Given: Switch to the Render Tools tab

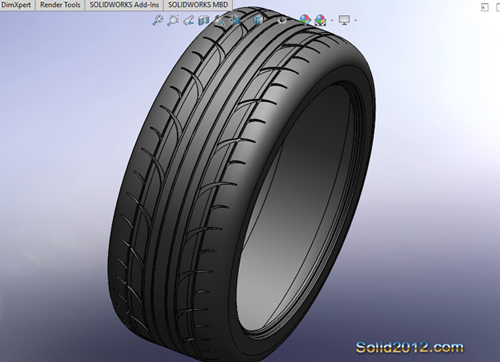Looking at the screenshot, I should tap(60, 5).
